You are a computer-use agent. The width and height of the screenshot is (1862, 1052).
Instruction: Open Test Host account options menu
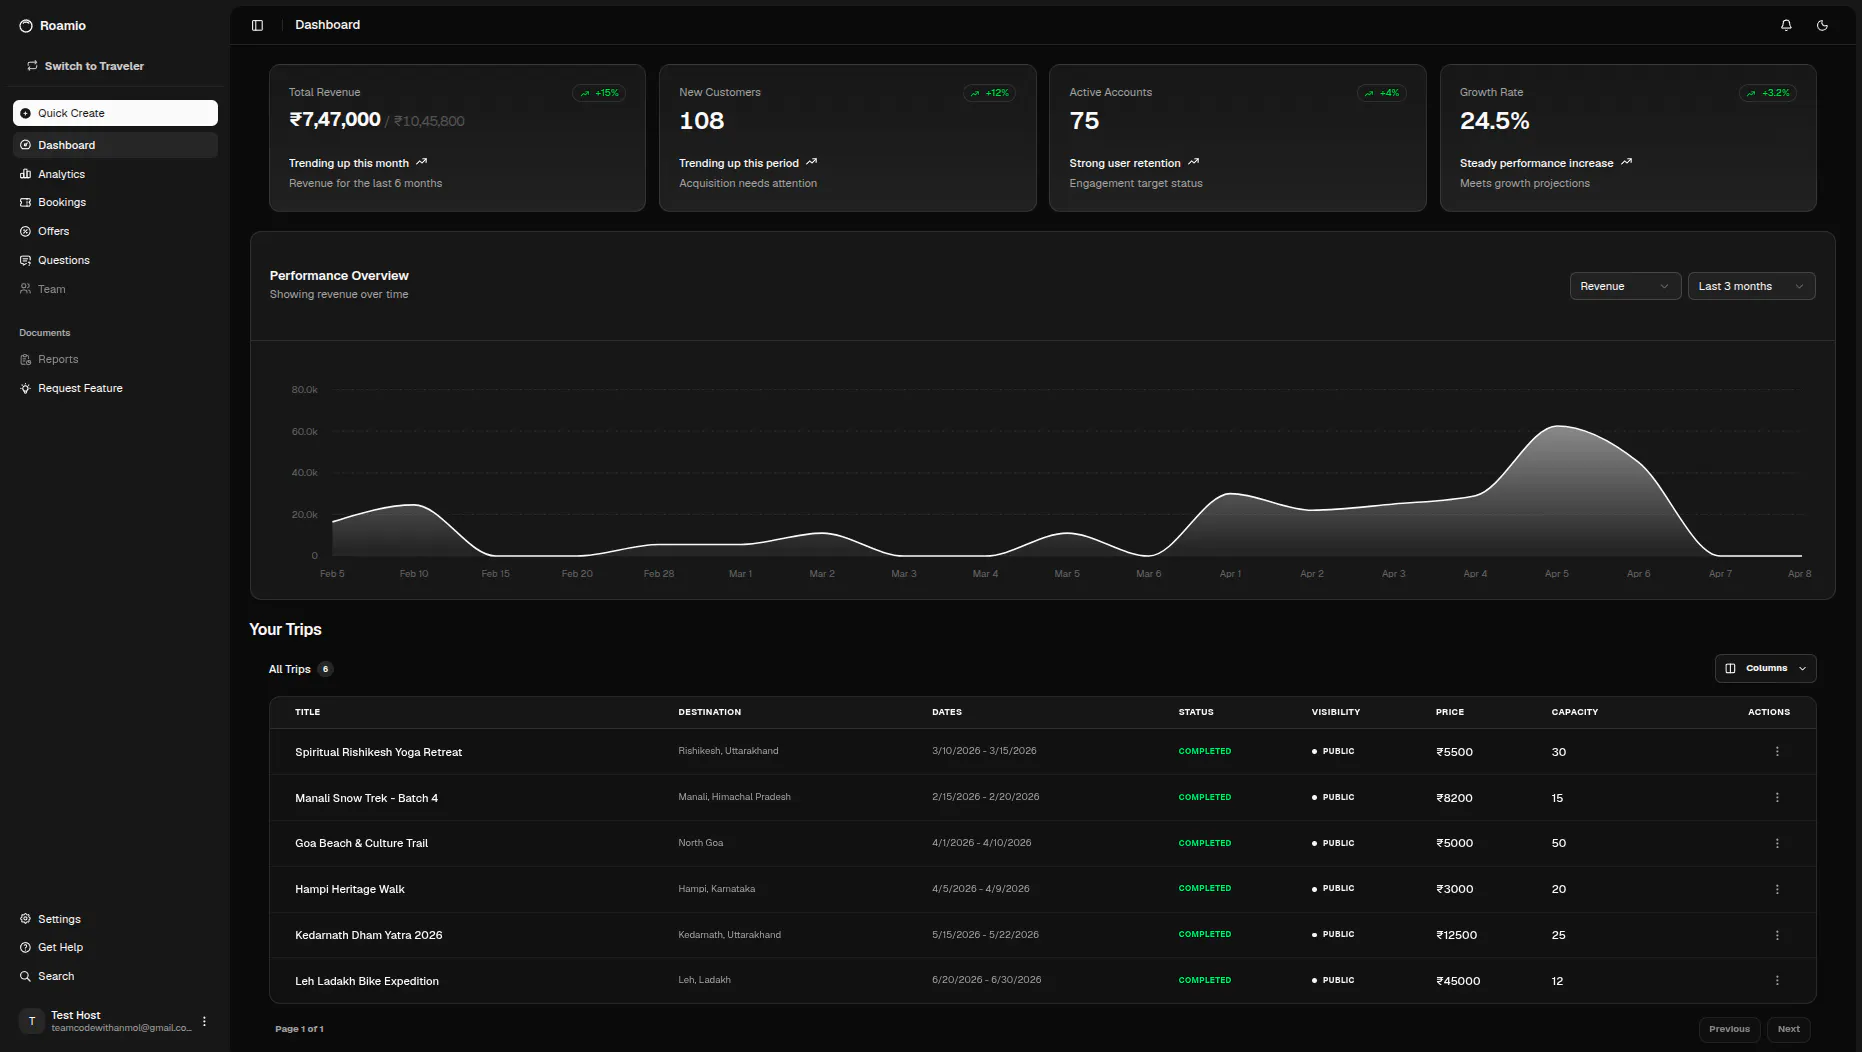pyautogui.click(x=204, y=1021)
